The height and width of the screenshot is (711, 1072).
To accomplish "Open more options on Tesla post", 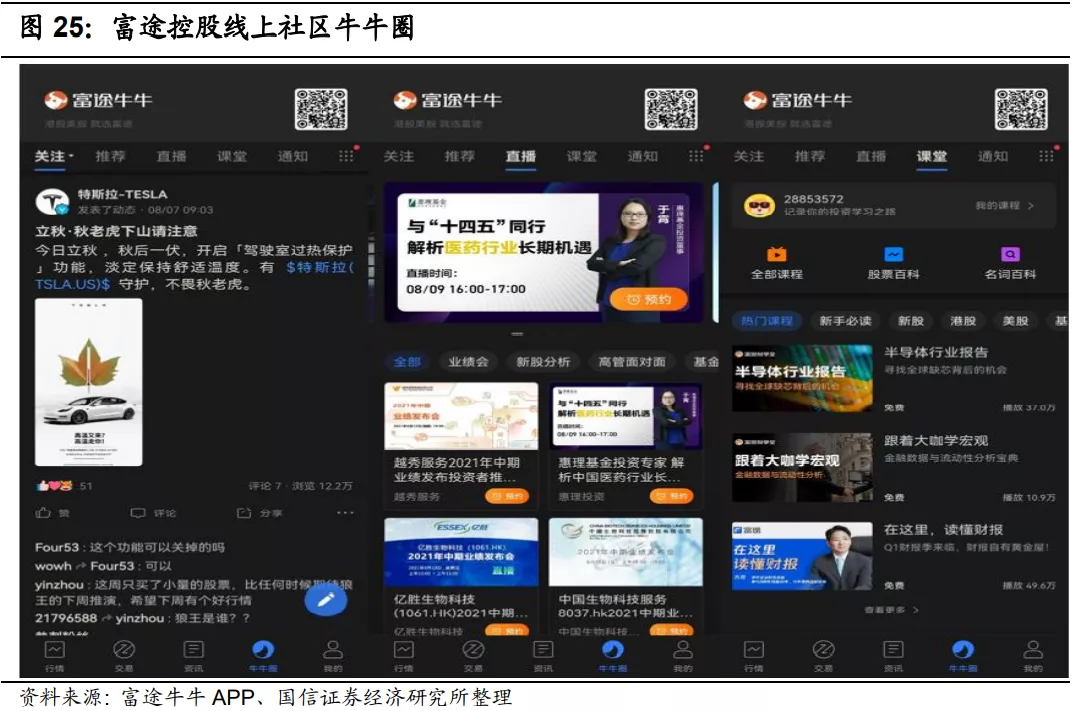I will 345,513.
